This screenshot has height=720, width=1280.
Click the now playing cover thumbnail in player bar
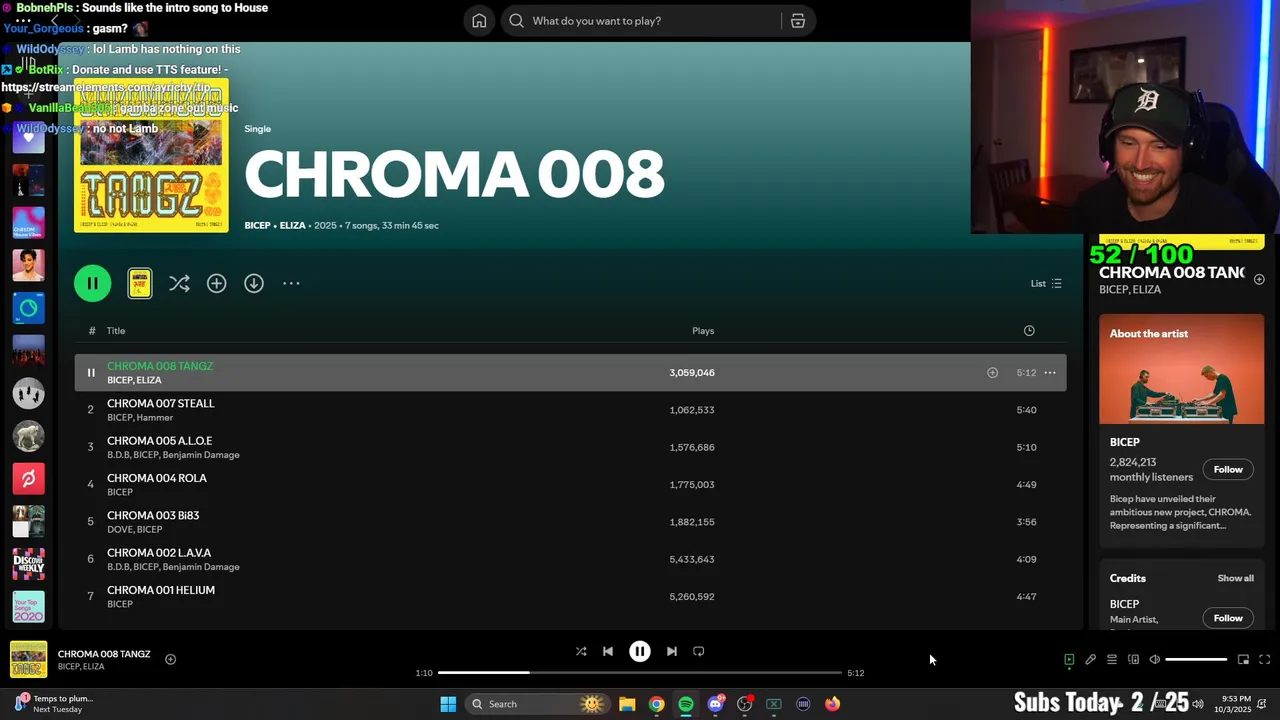tap(28, 660)
